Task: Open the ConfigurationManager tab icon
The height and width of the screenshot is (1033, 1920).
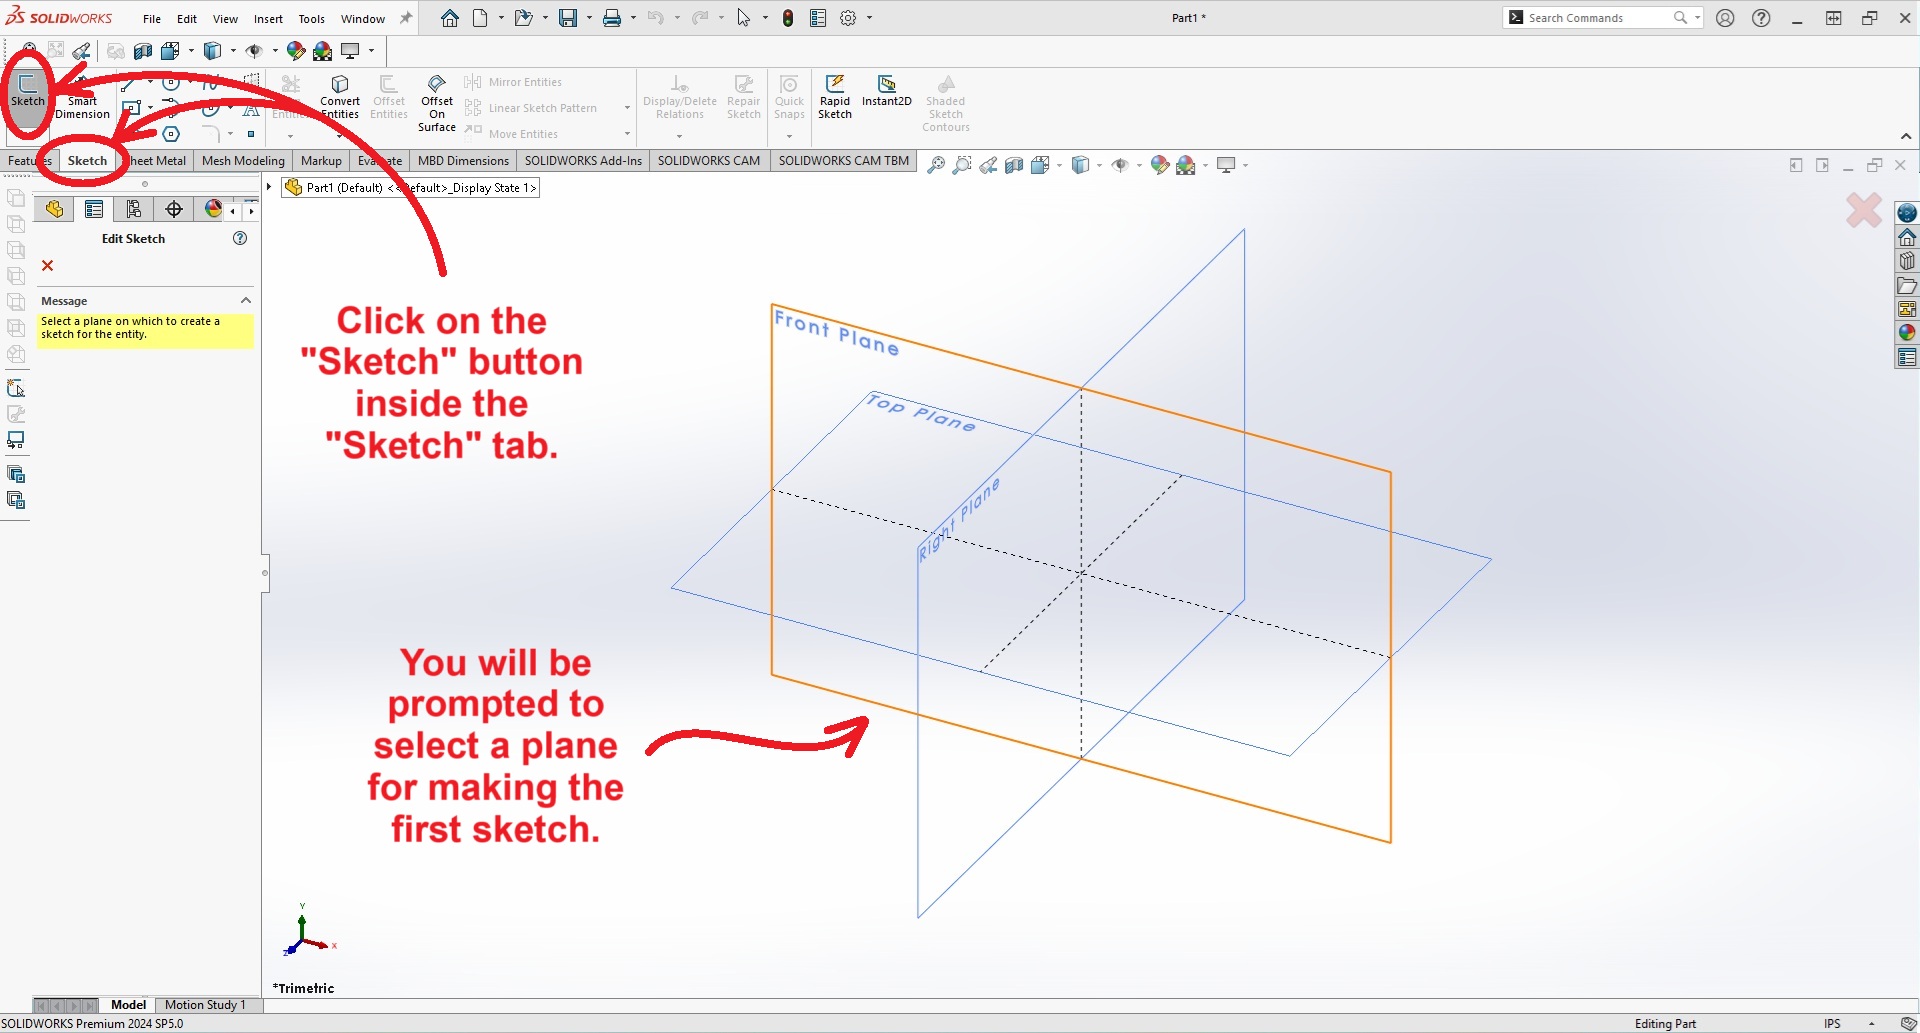Action: 134,209
